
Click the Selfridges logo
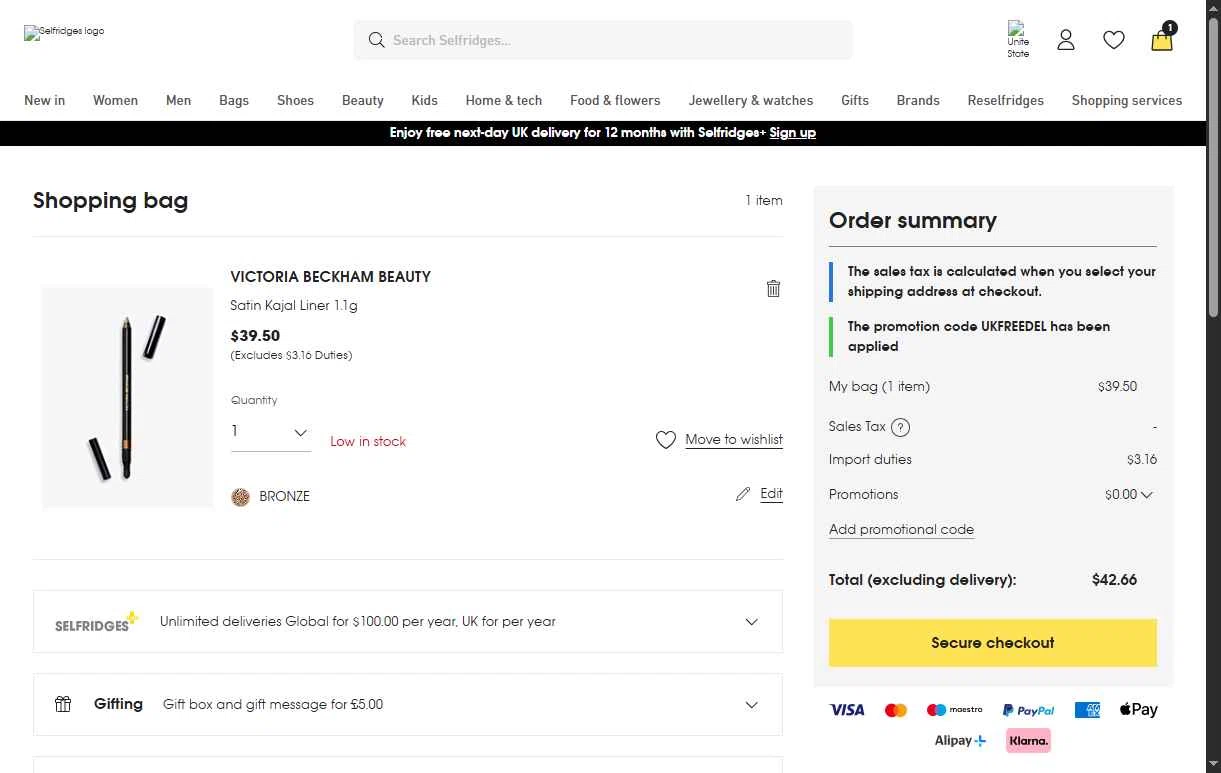[x=64, y=32]
